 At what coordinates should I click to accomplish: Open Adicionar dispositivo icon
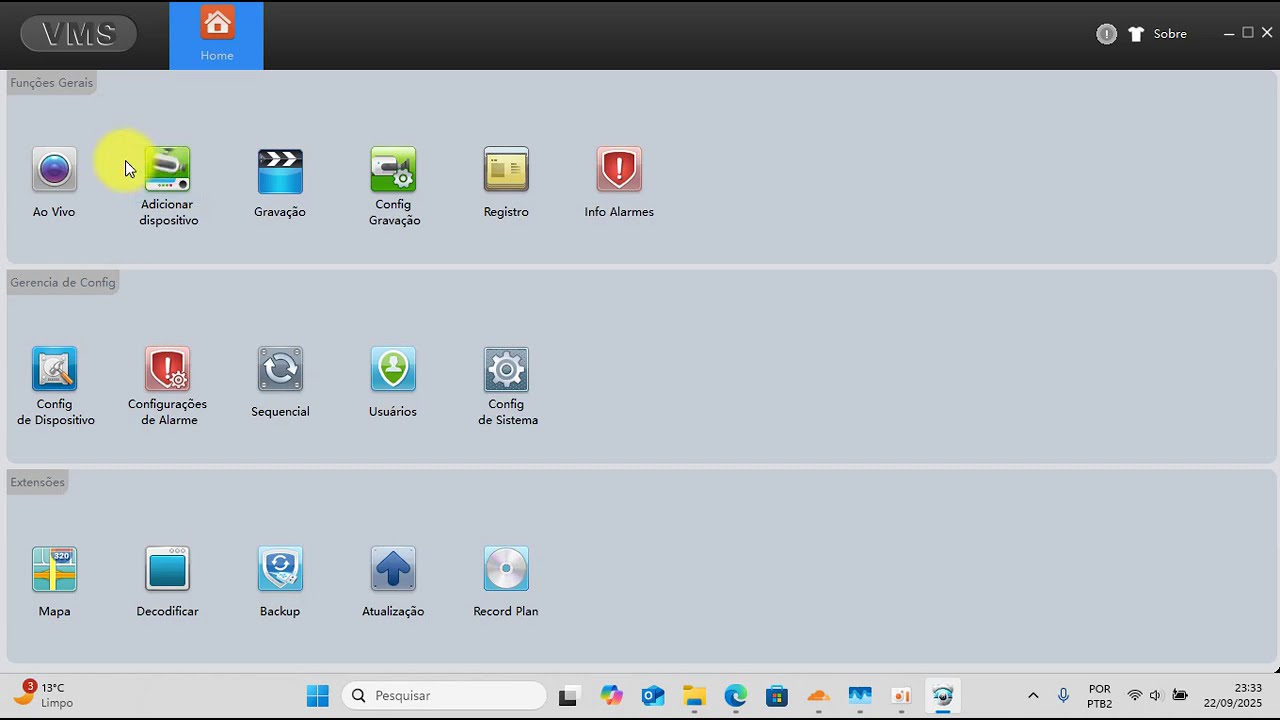point(167,170)
